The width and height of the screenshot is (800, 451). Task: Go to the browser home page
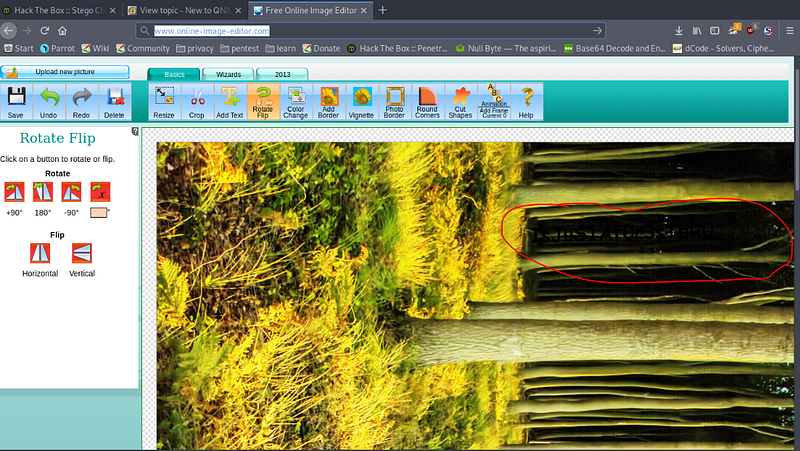pos(62,31)
